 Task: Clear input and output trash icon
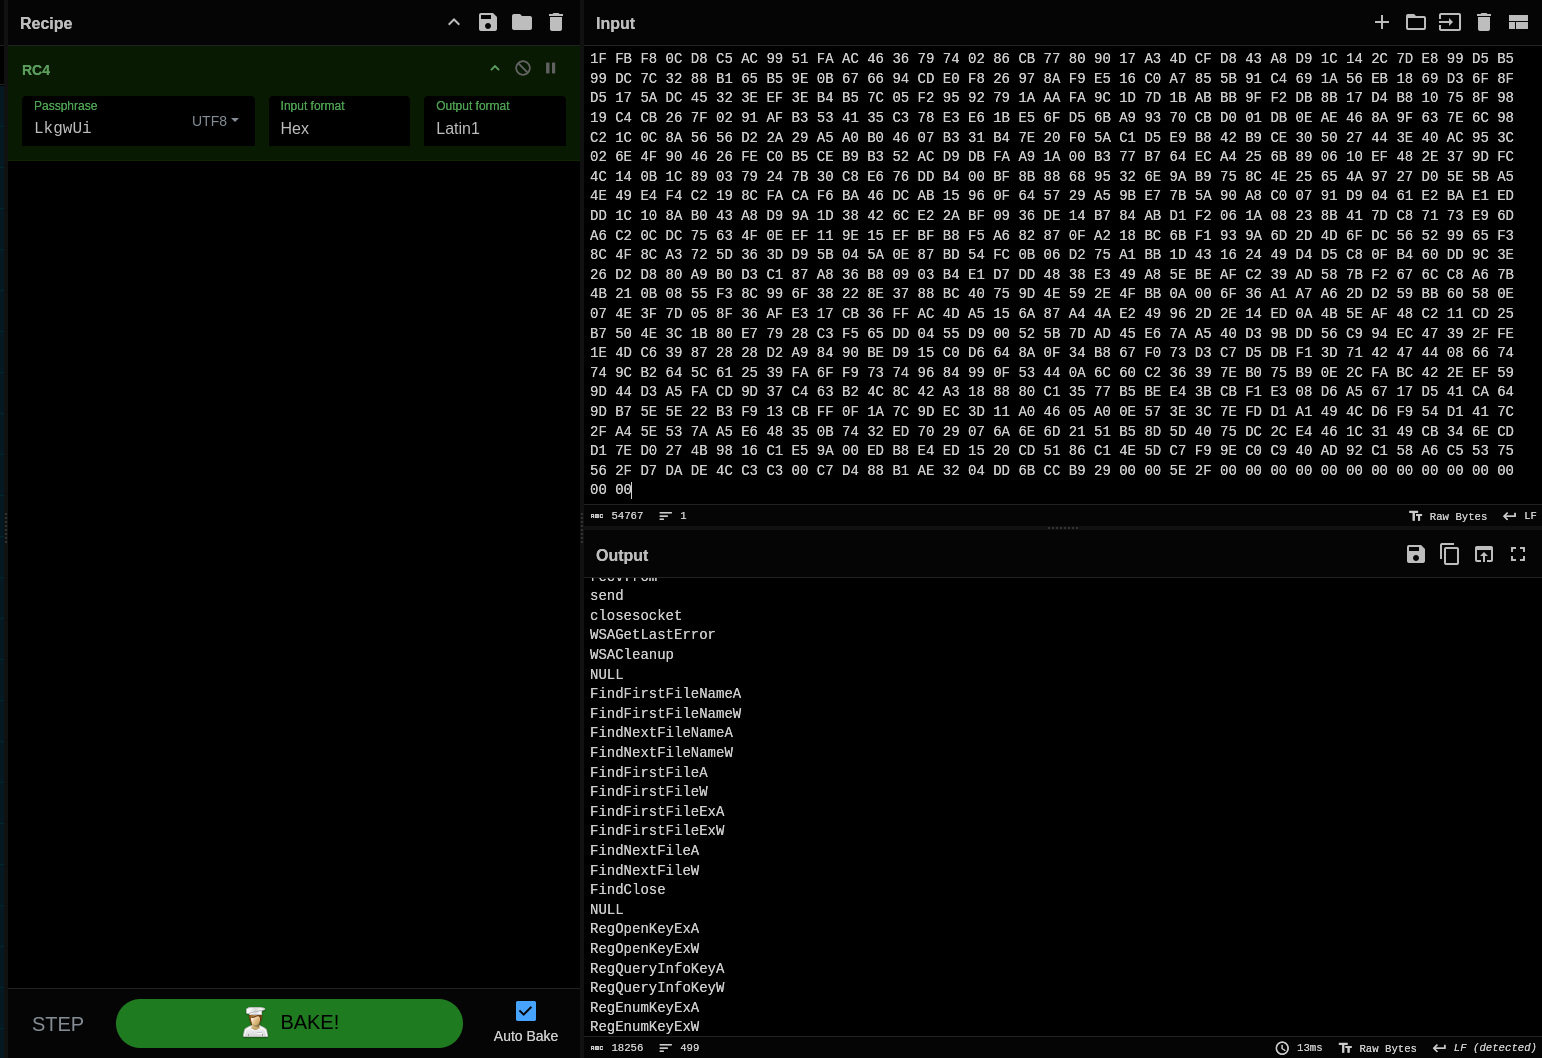pos(1484,22)
